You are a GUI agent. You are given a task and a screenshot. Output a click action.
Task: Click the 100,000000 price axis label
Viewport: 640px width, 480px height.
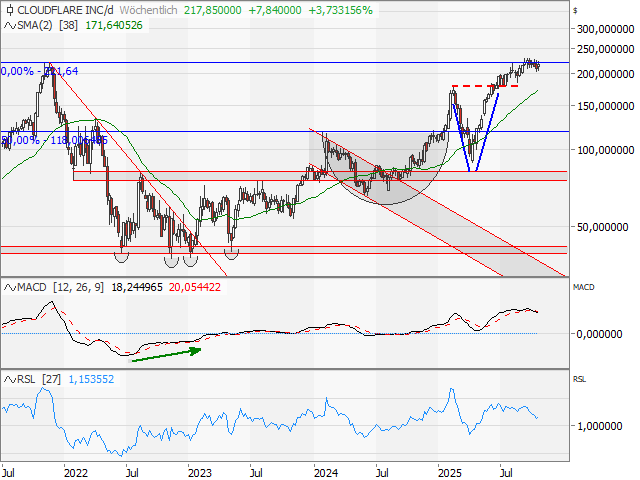[x=606, y=150]
